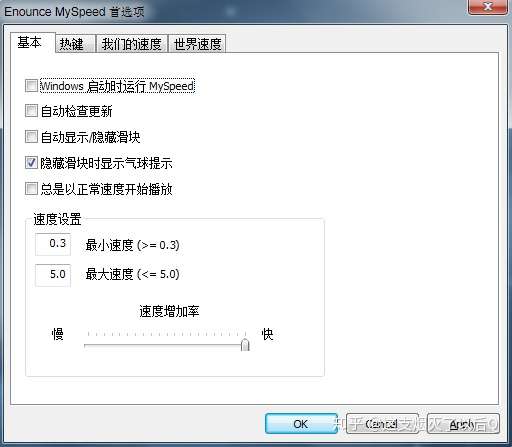
Task: Click the minimum speed 0.3 input field
Action: 53,244
